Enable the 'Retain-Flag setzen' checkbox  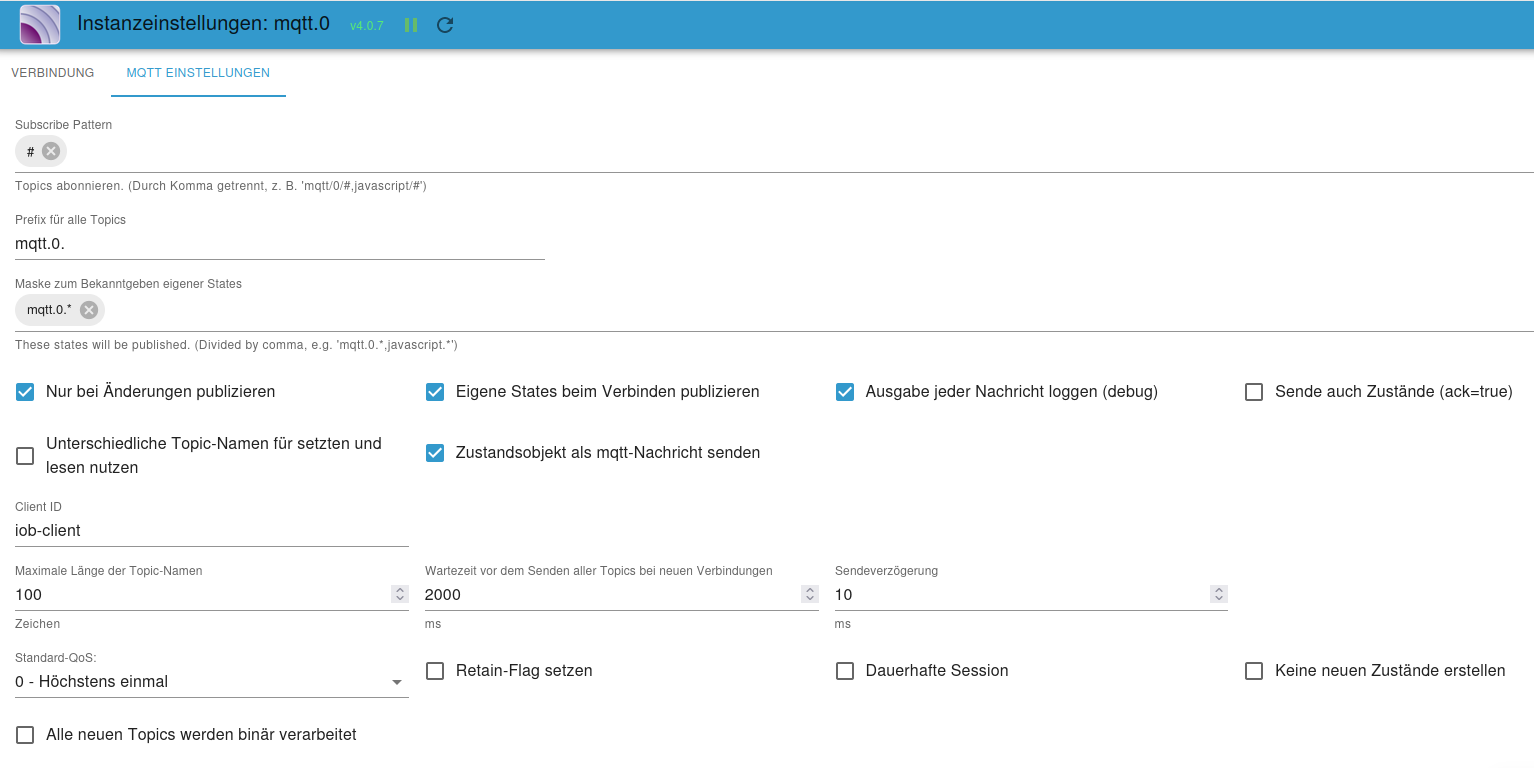click(x=435, y=671)
